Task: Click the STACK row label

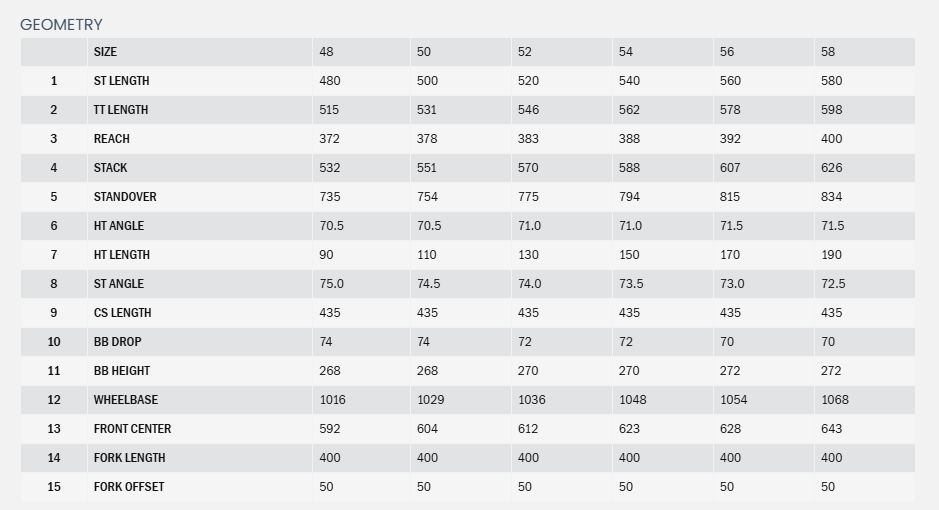Action: 111,168
